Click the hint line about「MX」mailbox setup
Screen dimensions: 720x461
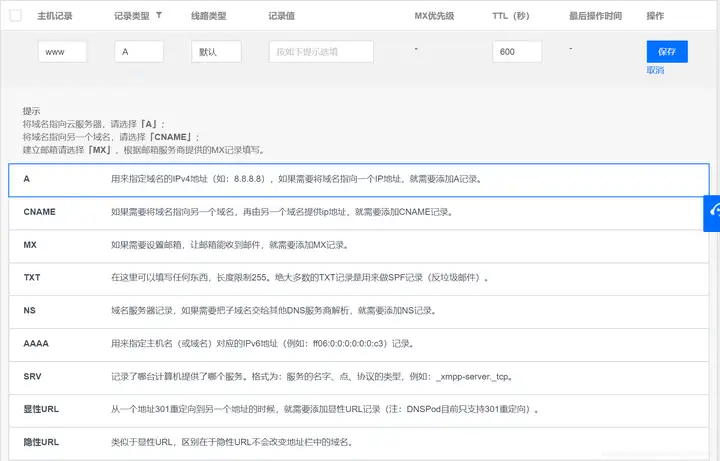point(144,150)
